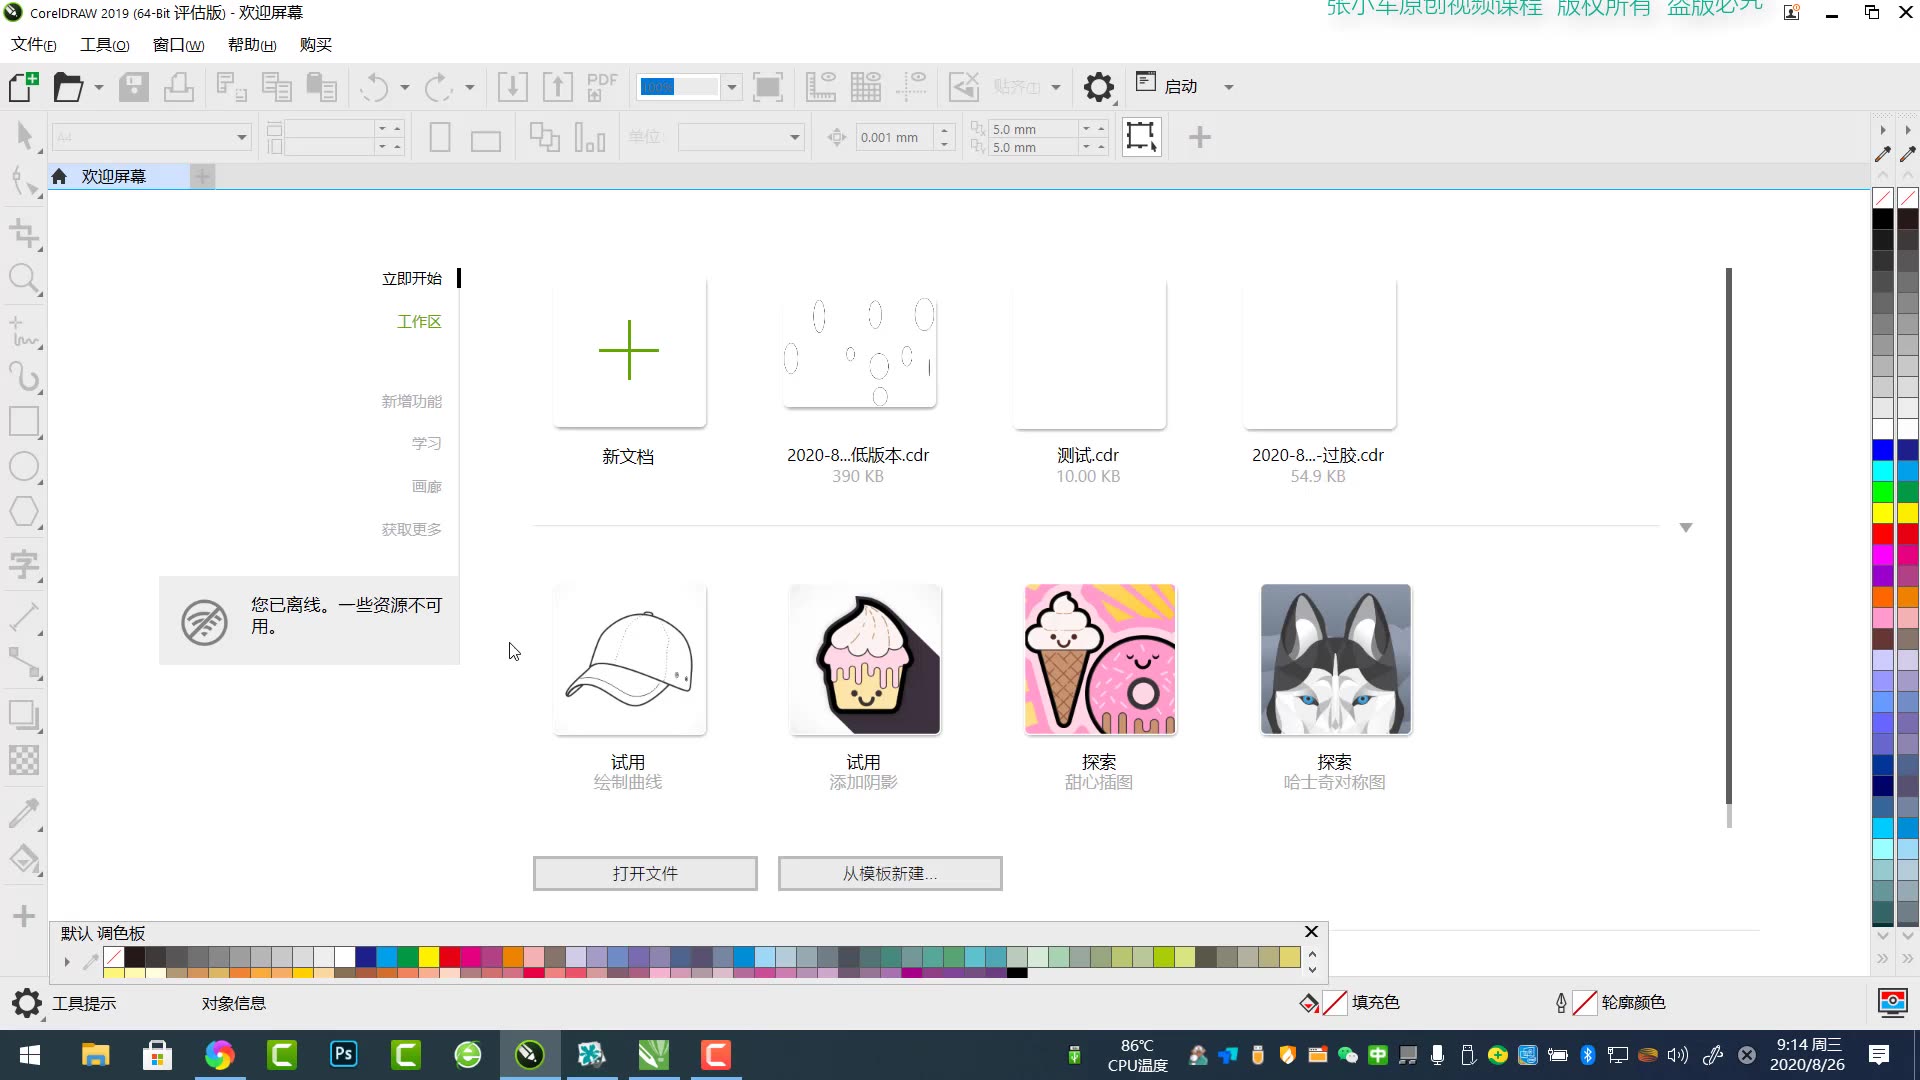Select the Crop tool

click(x=24, y=234)
